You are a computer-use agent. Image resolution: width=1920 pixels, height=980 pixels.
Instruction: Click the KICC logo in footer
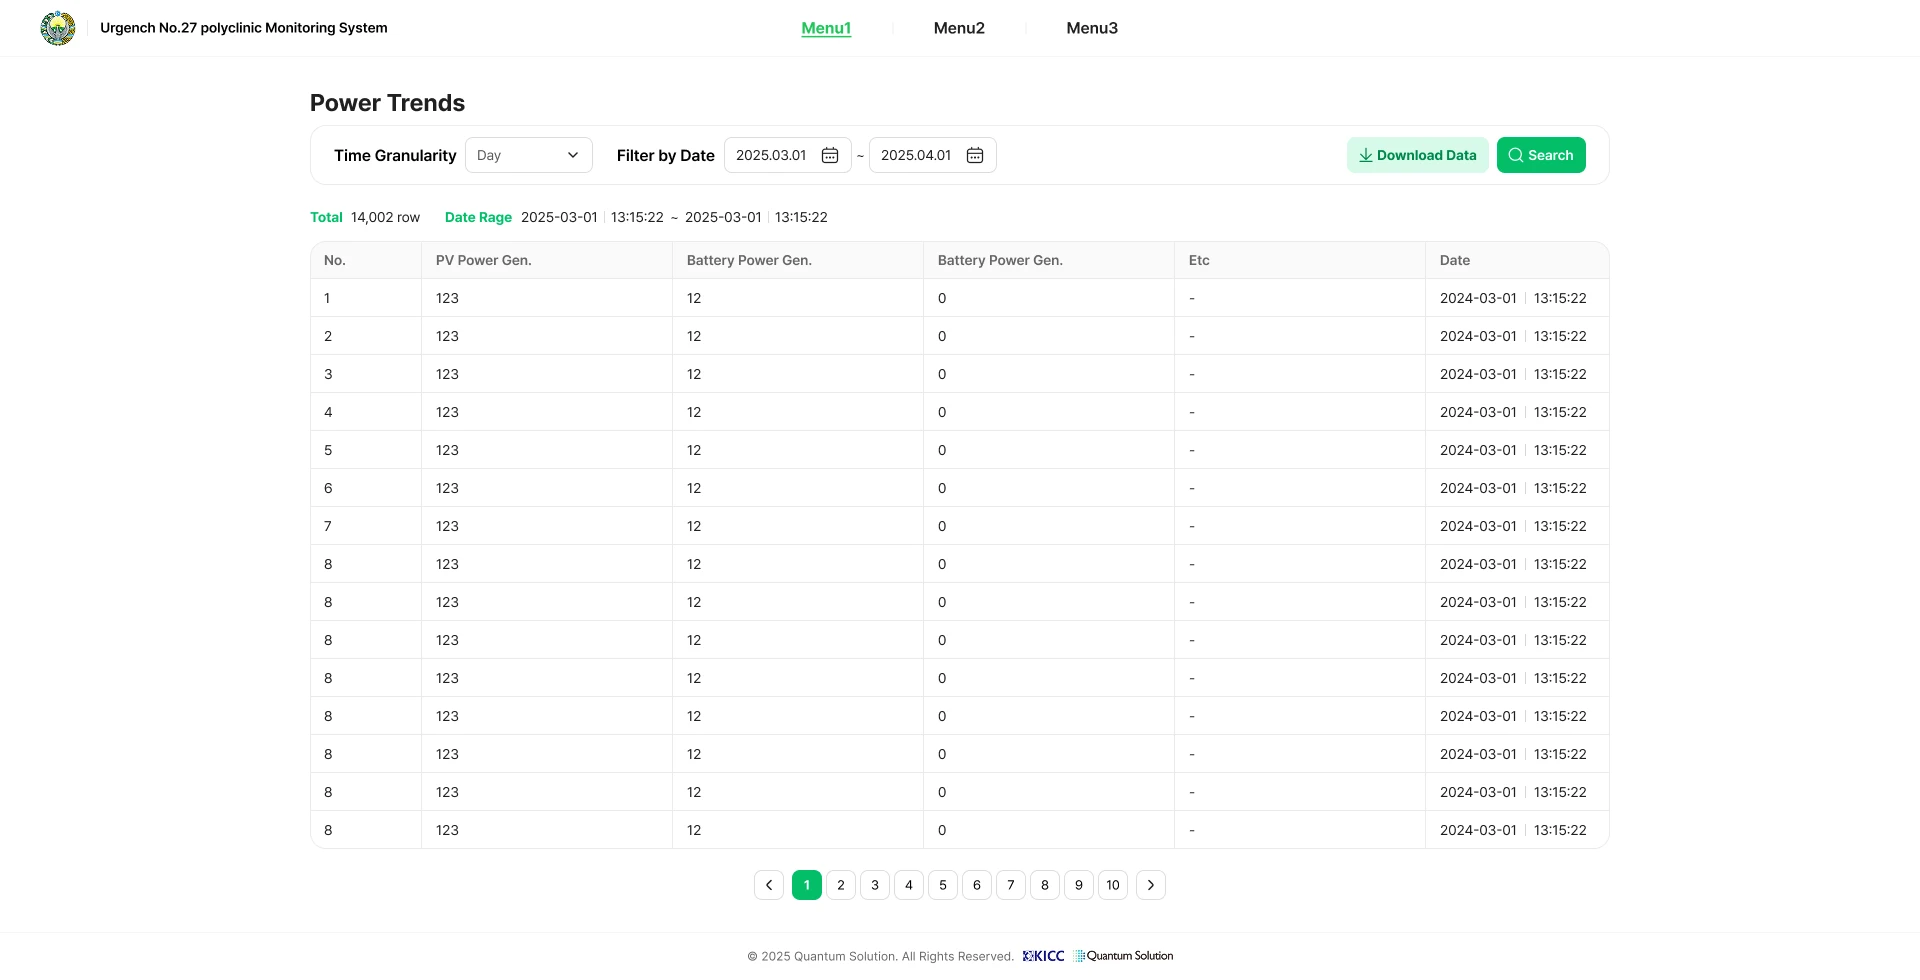click(x=1043, y=956)
